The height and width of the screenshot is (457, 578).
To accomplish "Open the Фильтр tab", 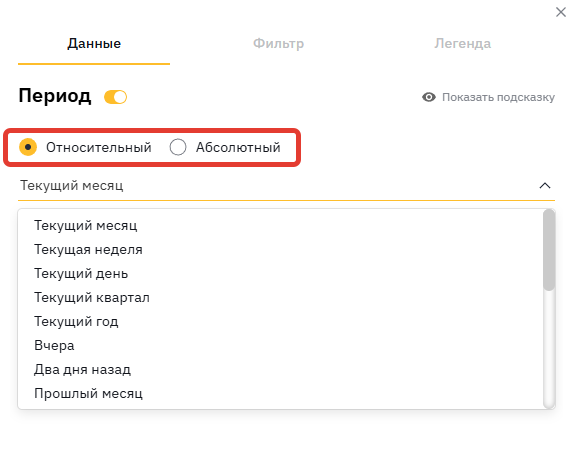I will pyautogui.click(x=278, y=43).
